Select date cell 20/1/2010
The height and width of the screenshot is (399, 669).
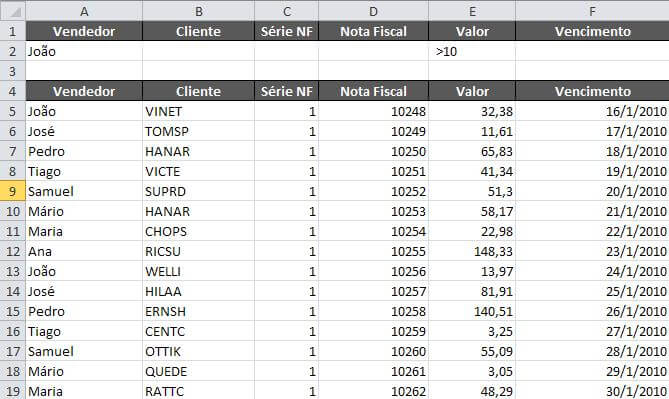(592, 191)
